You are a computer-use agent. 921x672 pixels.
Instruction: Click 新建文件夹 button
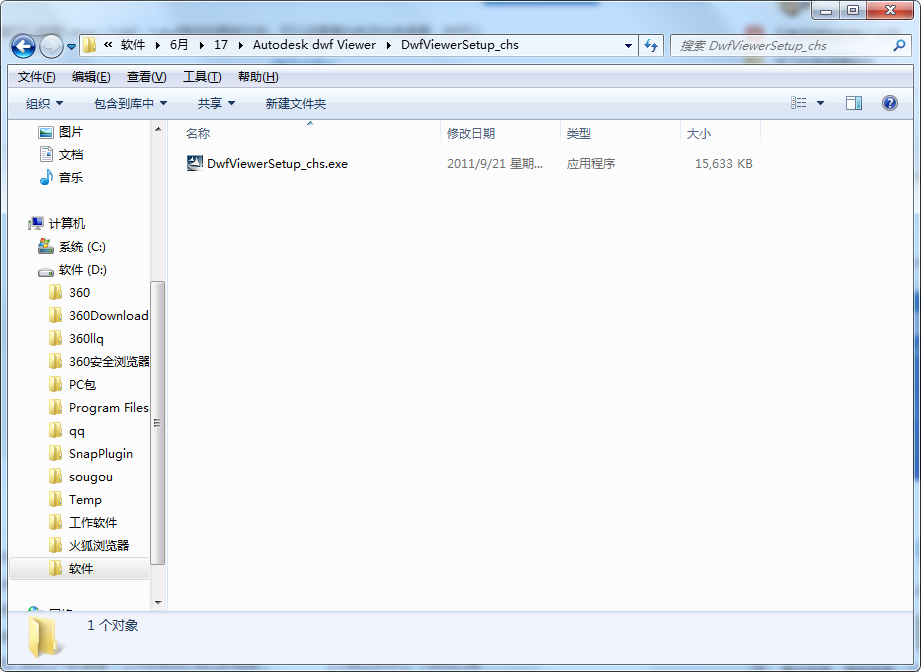click(x=295, y=103)
